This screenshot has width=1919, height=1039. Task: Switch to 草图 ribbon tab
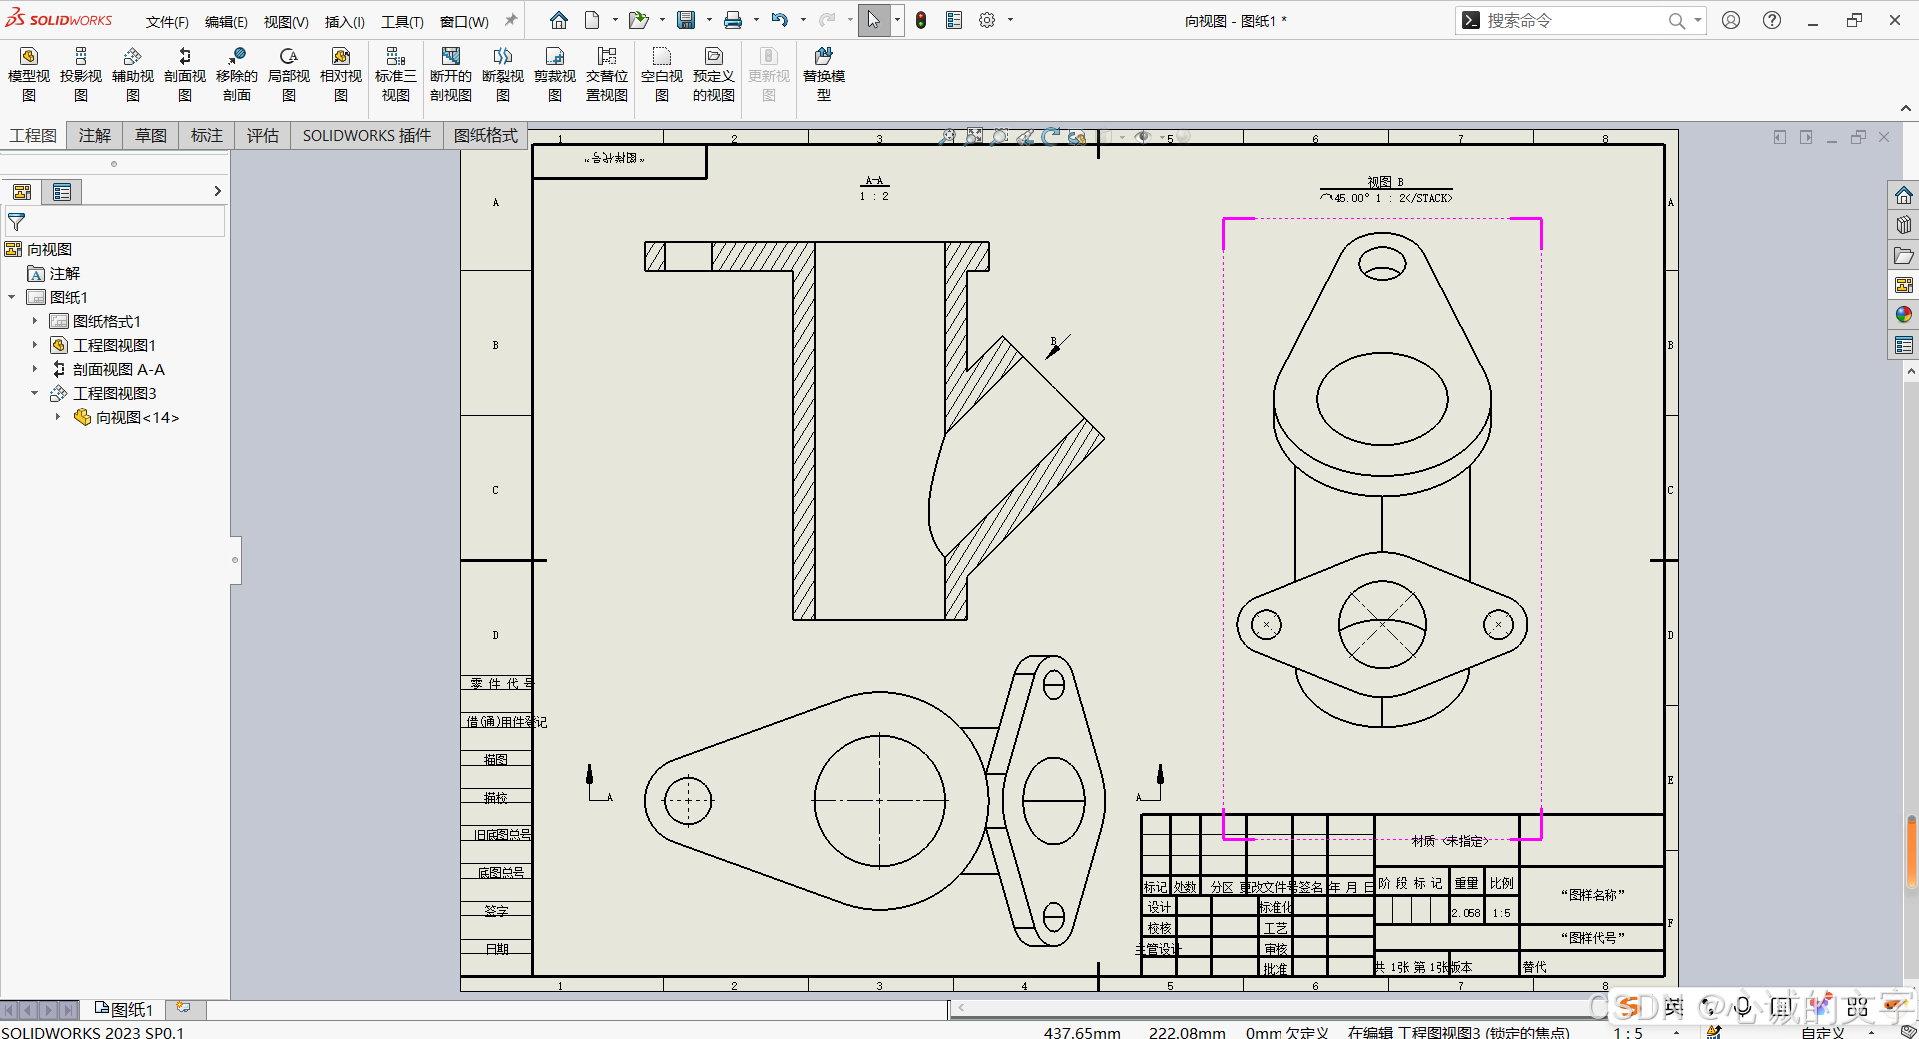[151, 136]
